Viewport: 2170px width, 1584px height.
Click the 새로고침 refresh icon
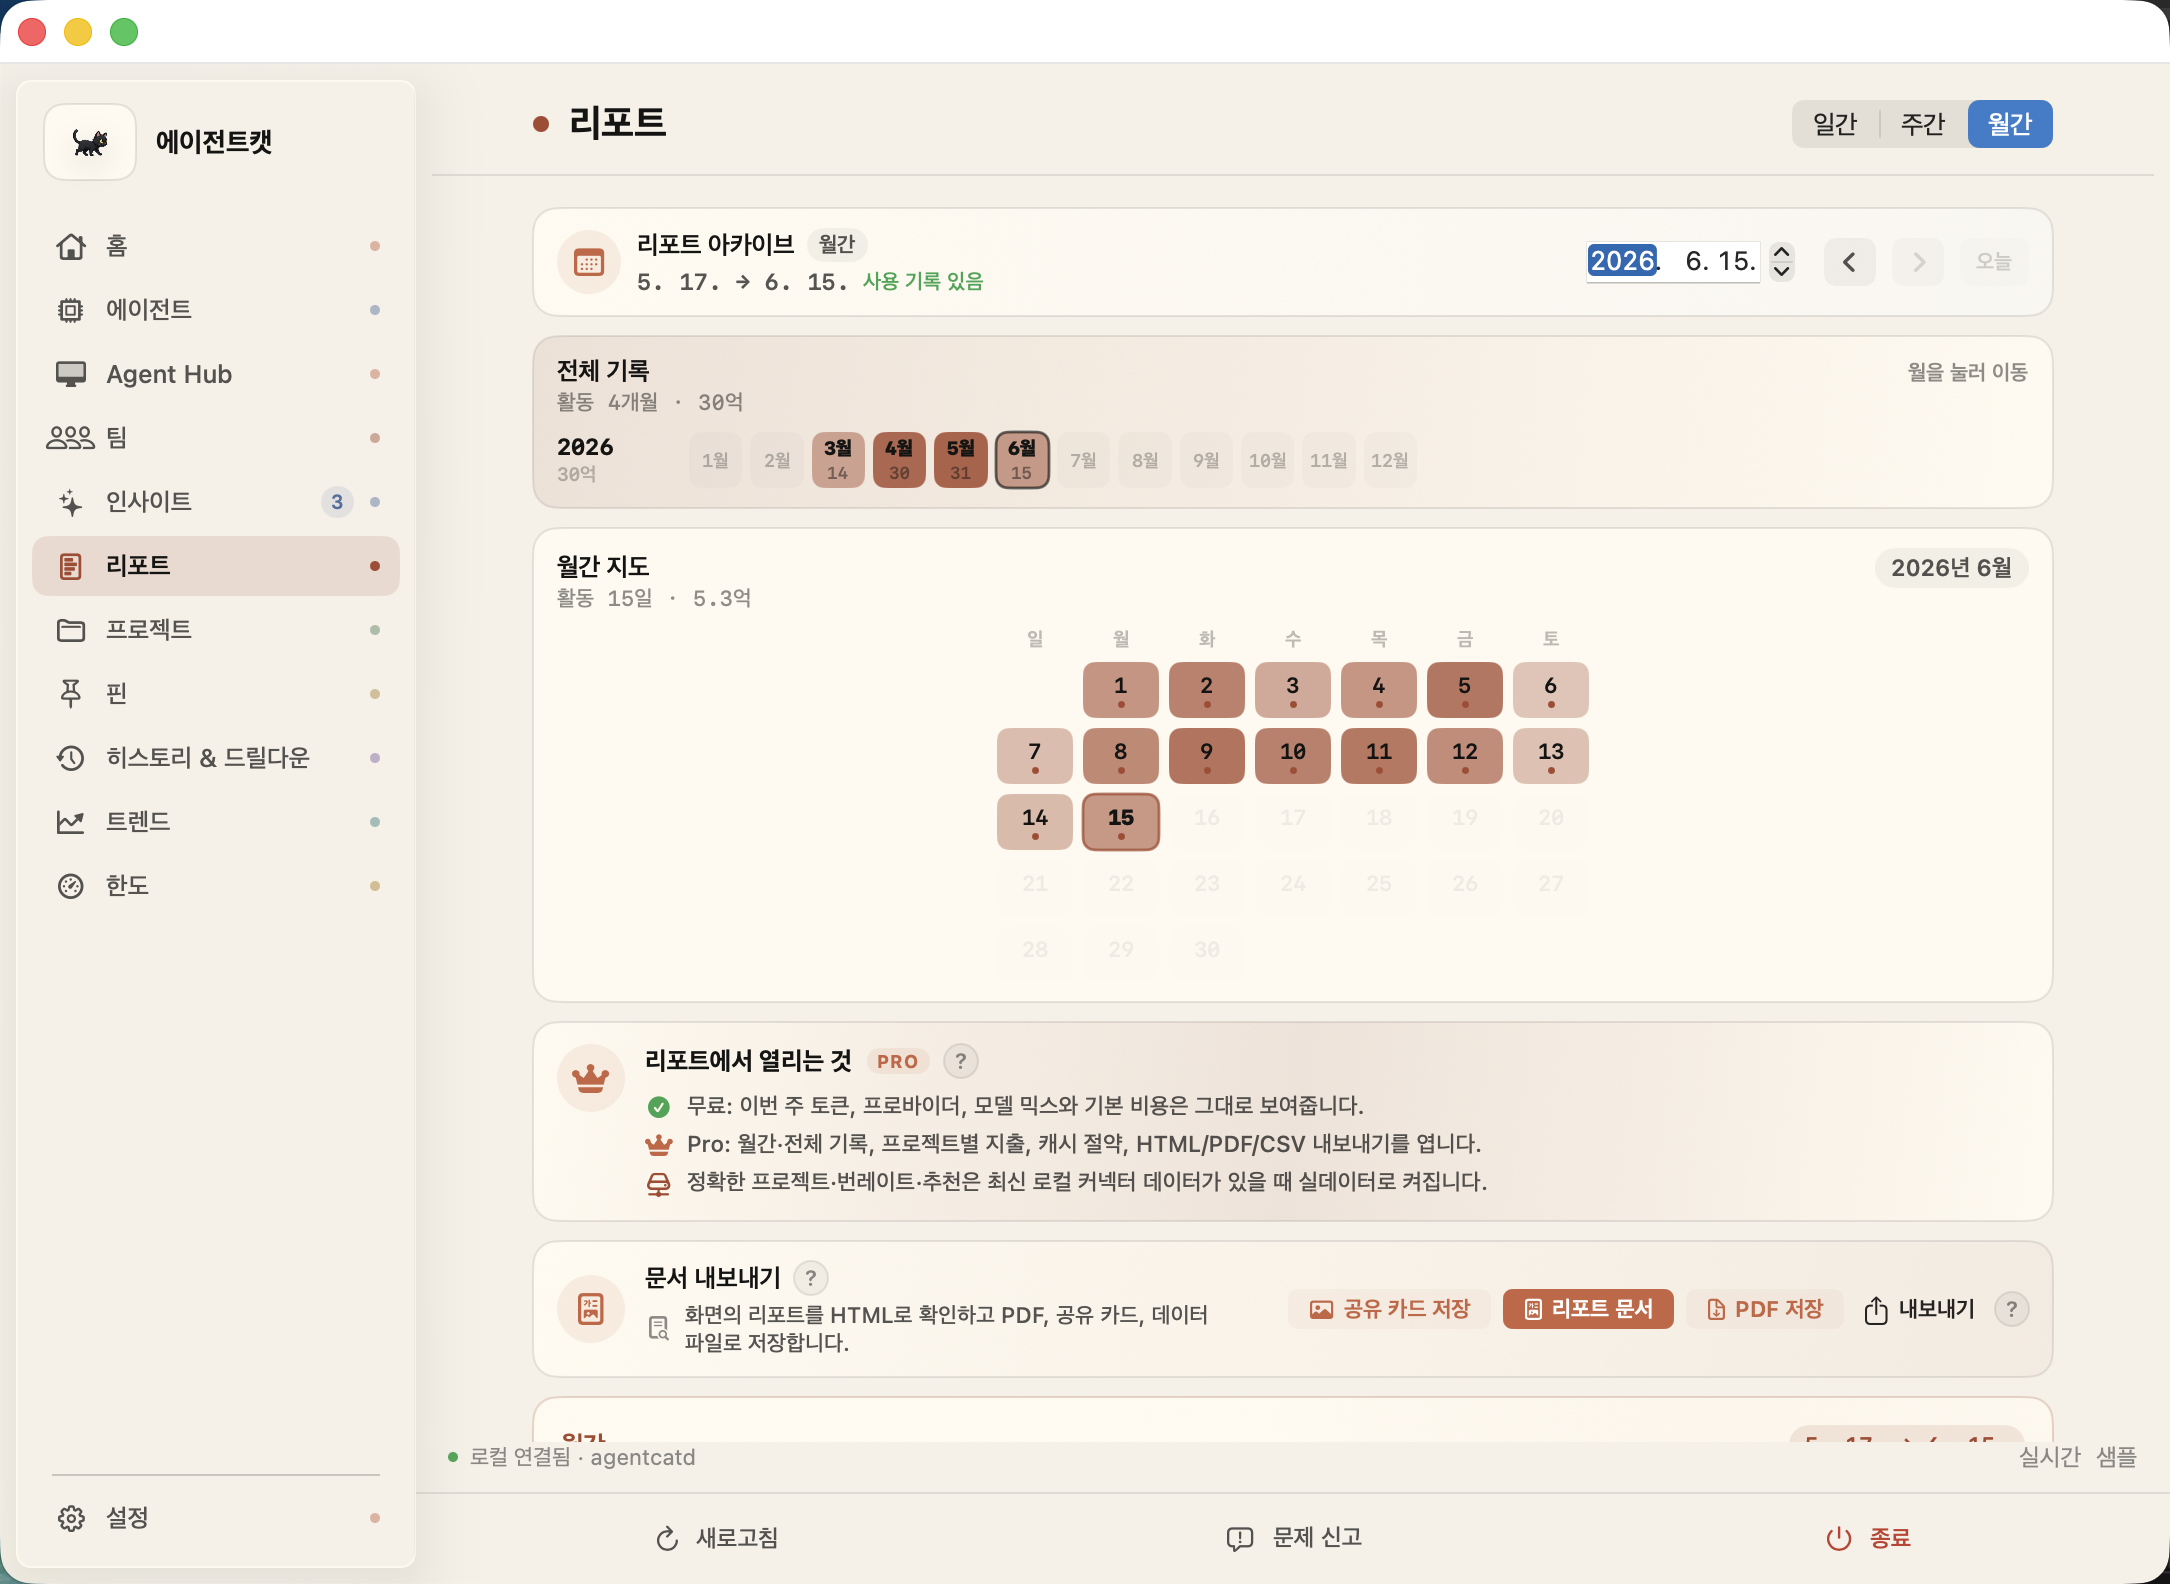(x=667, y=1538)
